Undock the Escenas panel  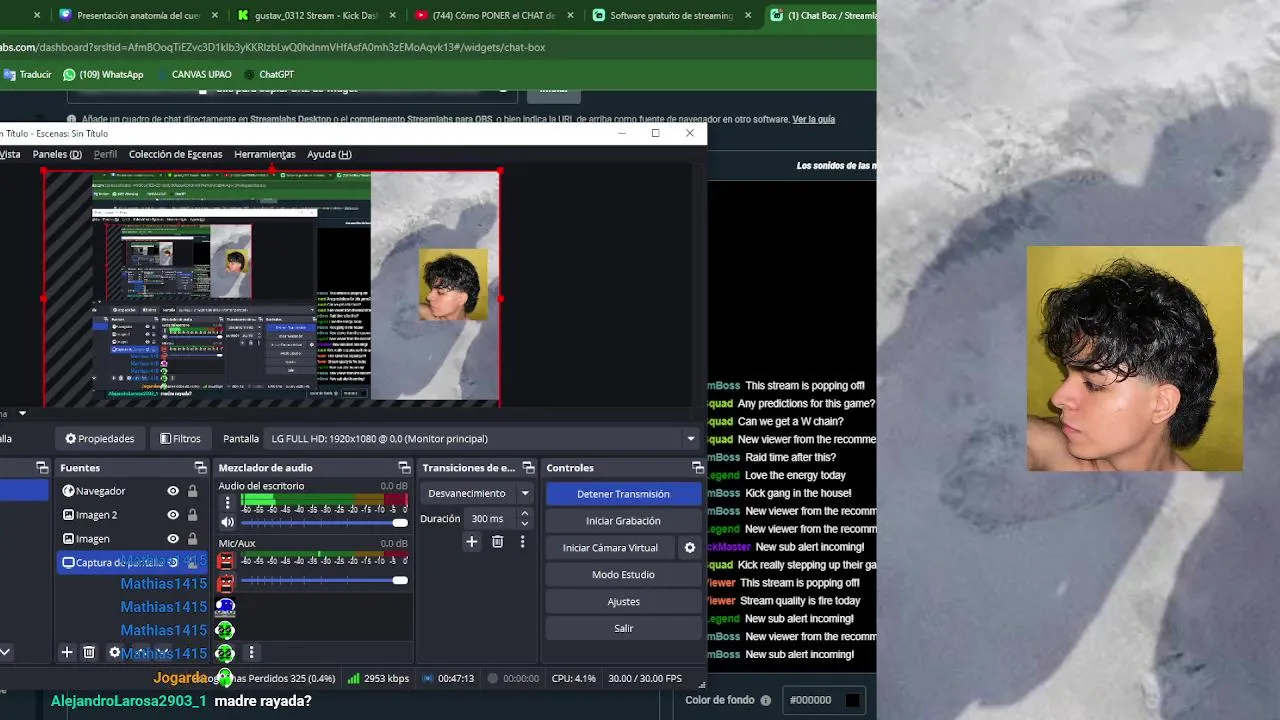coord(42,468)
